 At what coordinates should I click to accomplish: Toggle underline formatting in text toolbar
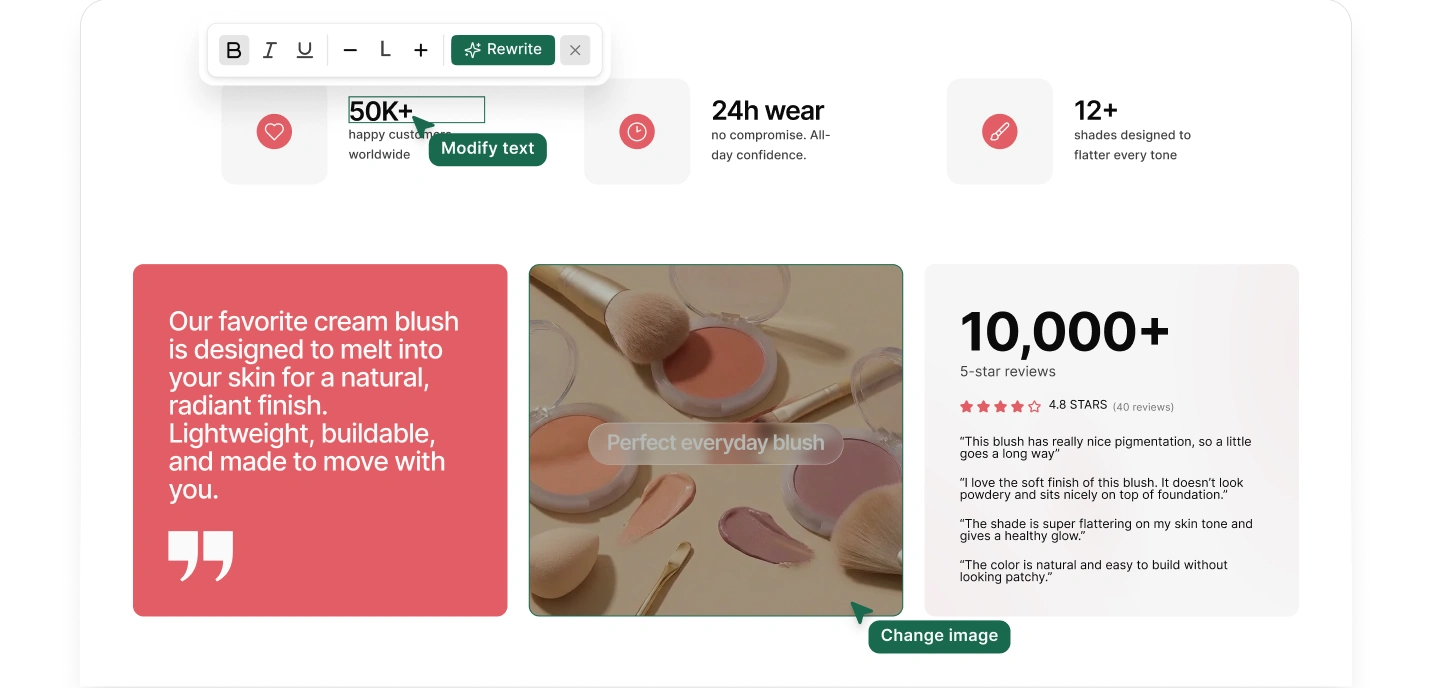click(305, 50)
